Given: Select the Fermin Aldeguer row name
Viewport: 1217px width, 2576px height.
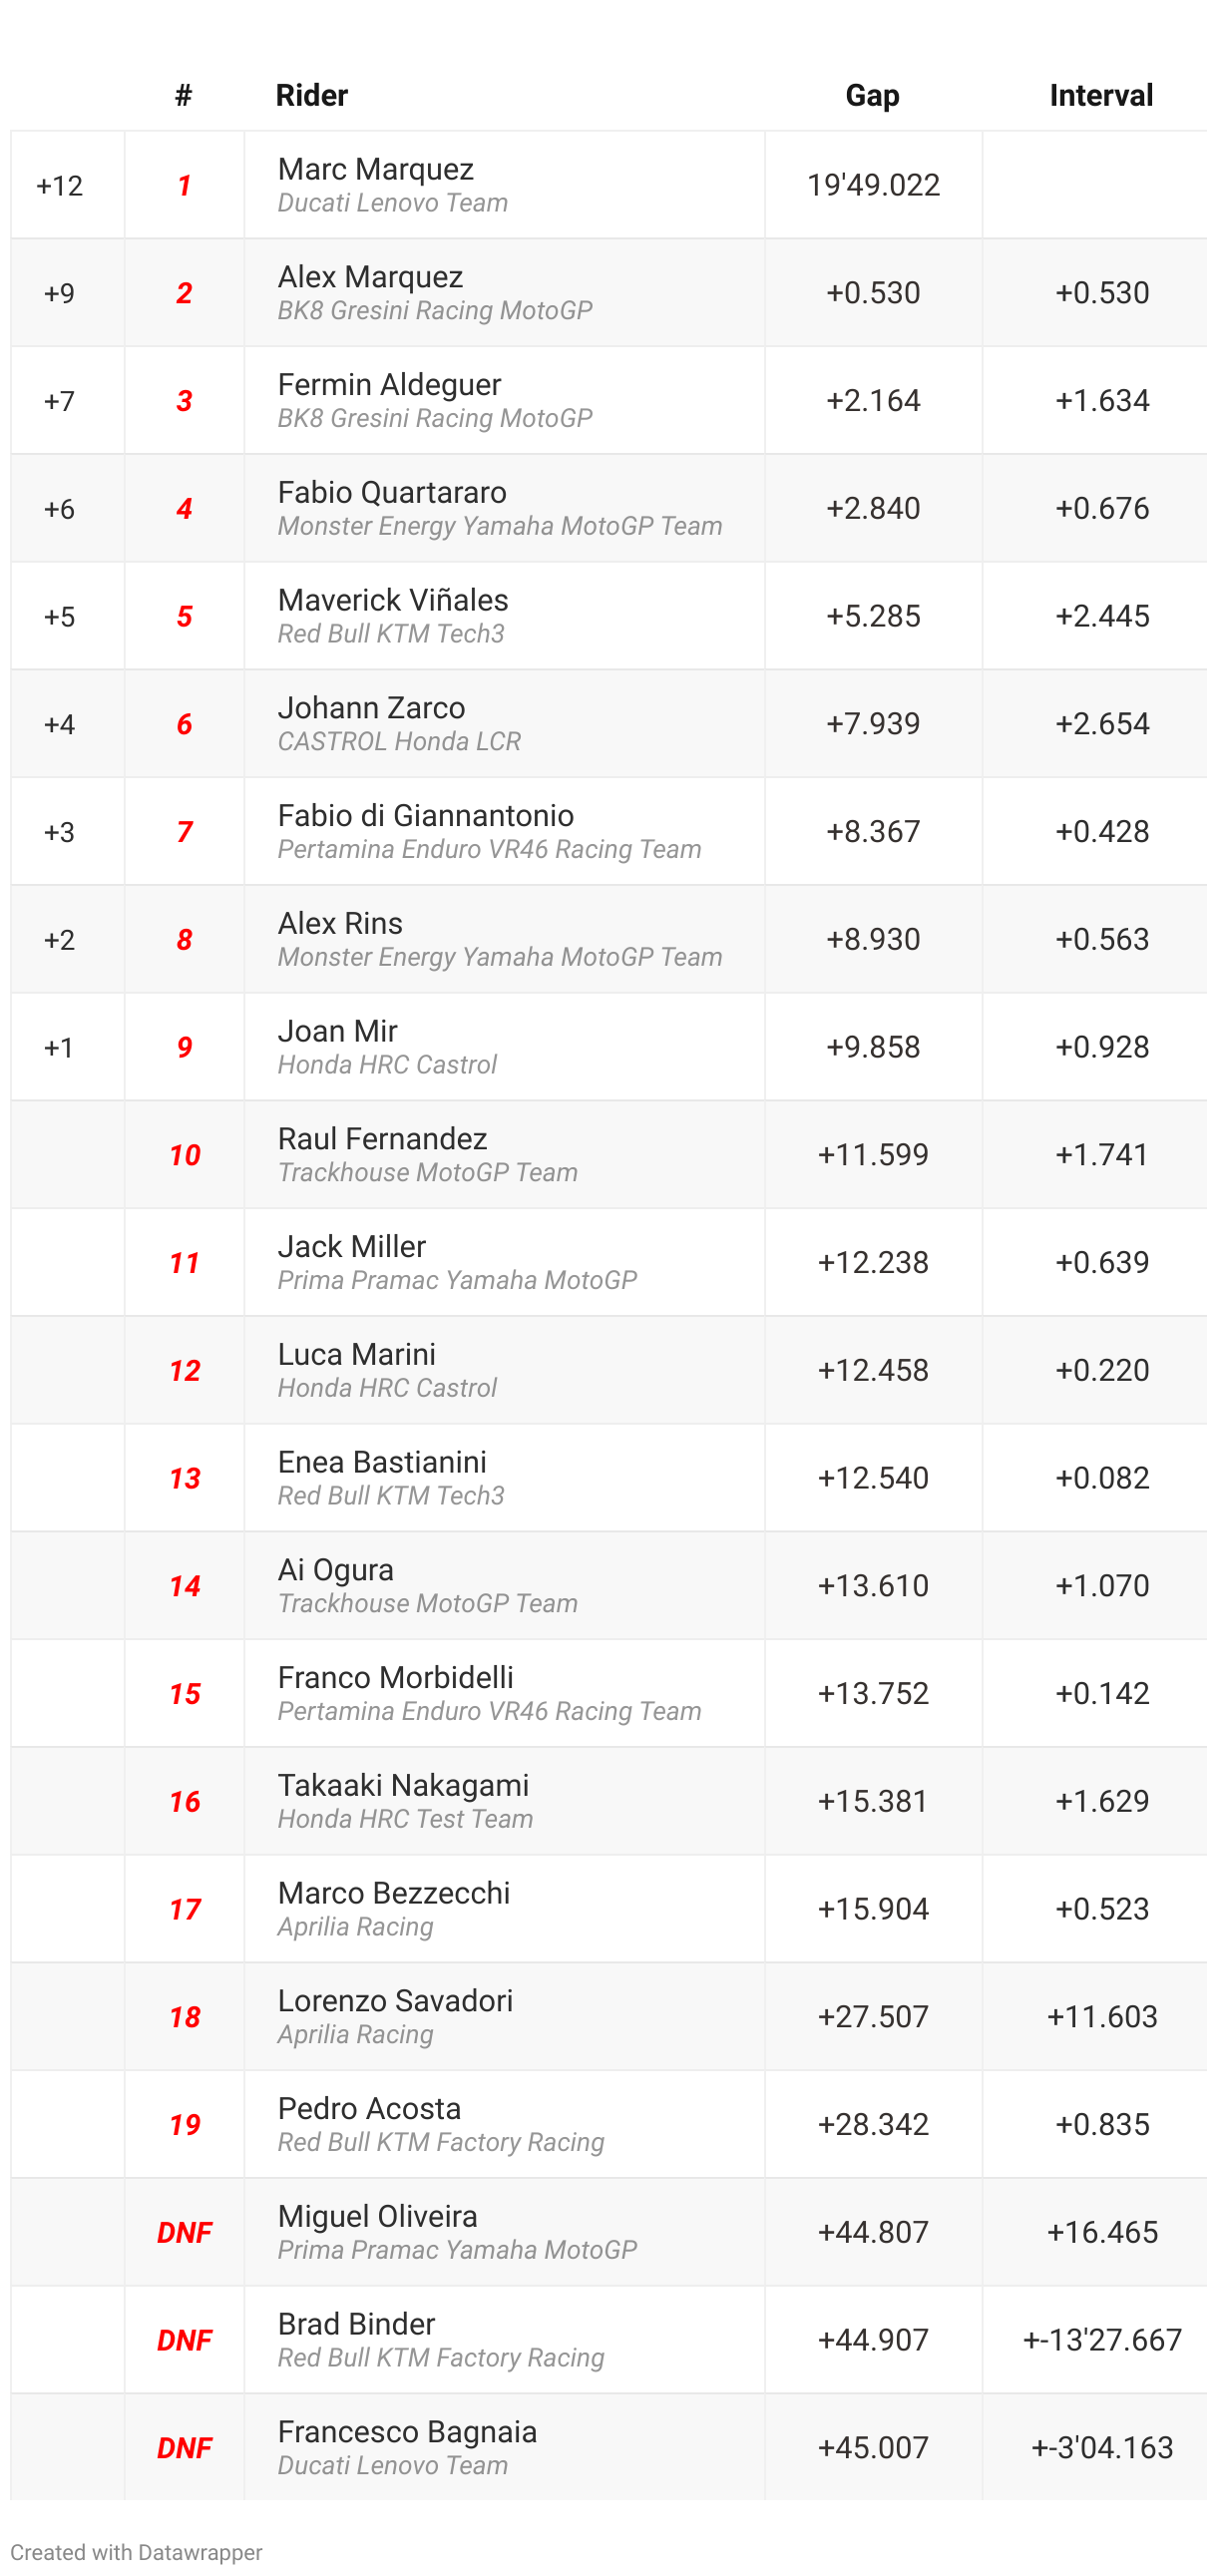Looking at the screenshot, I should [389, 385].
